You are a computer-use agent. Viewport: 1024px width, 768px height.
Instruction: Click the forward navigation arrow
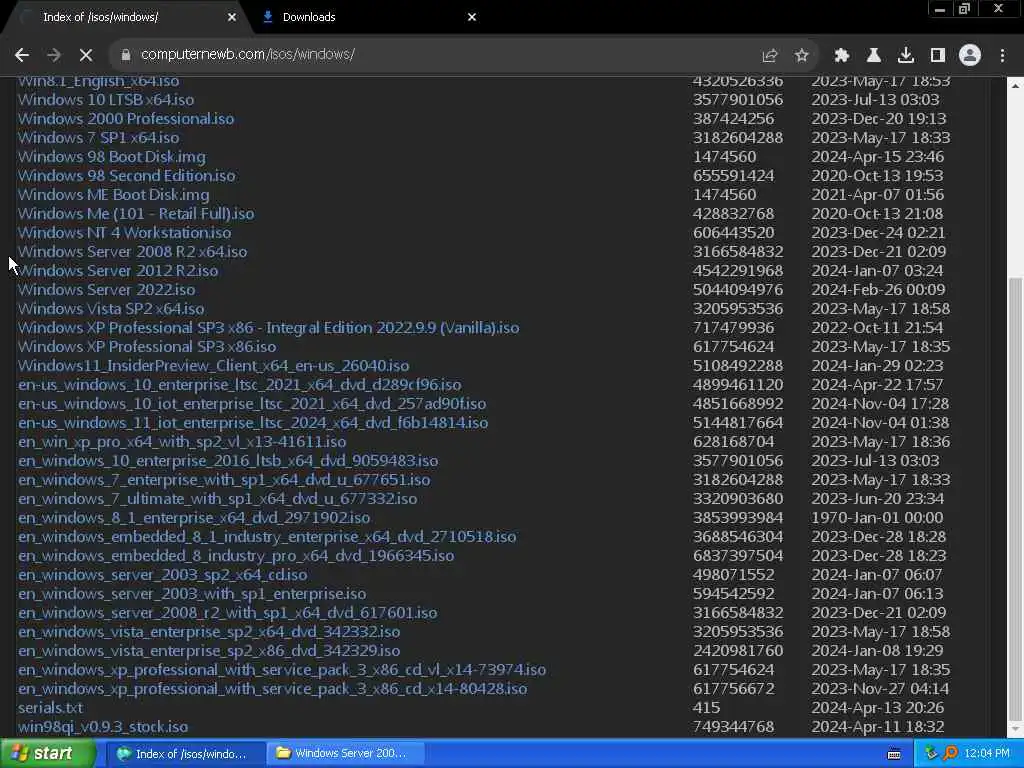point(54,55)
